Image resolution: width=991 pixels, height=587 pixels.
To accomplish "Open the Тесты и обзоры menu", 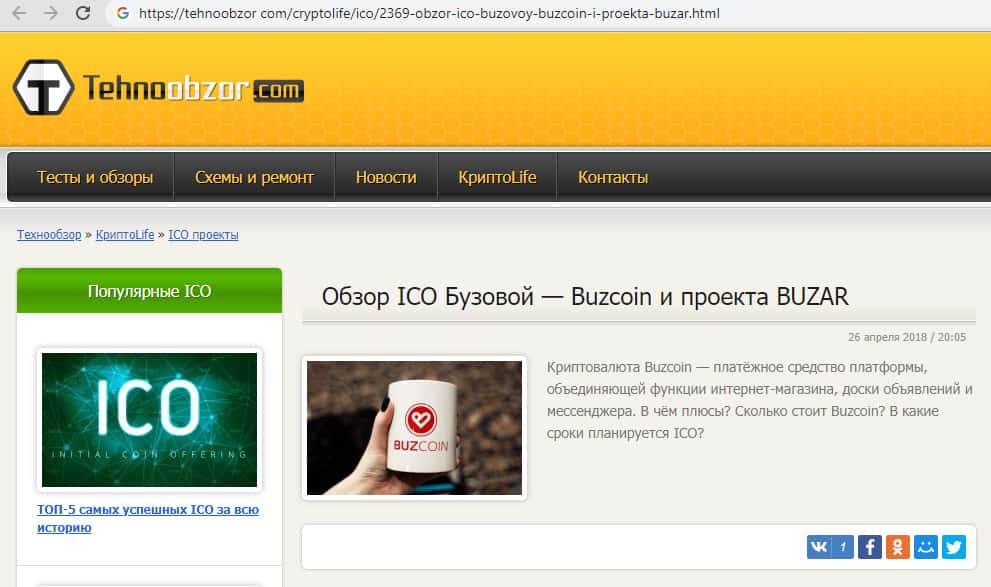I will (x=95, y=177).
